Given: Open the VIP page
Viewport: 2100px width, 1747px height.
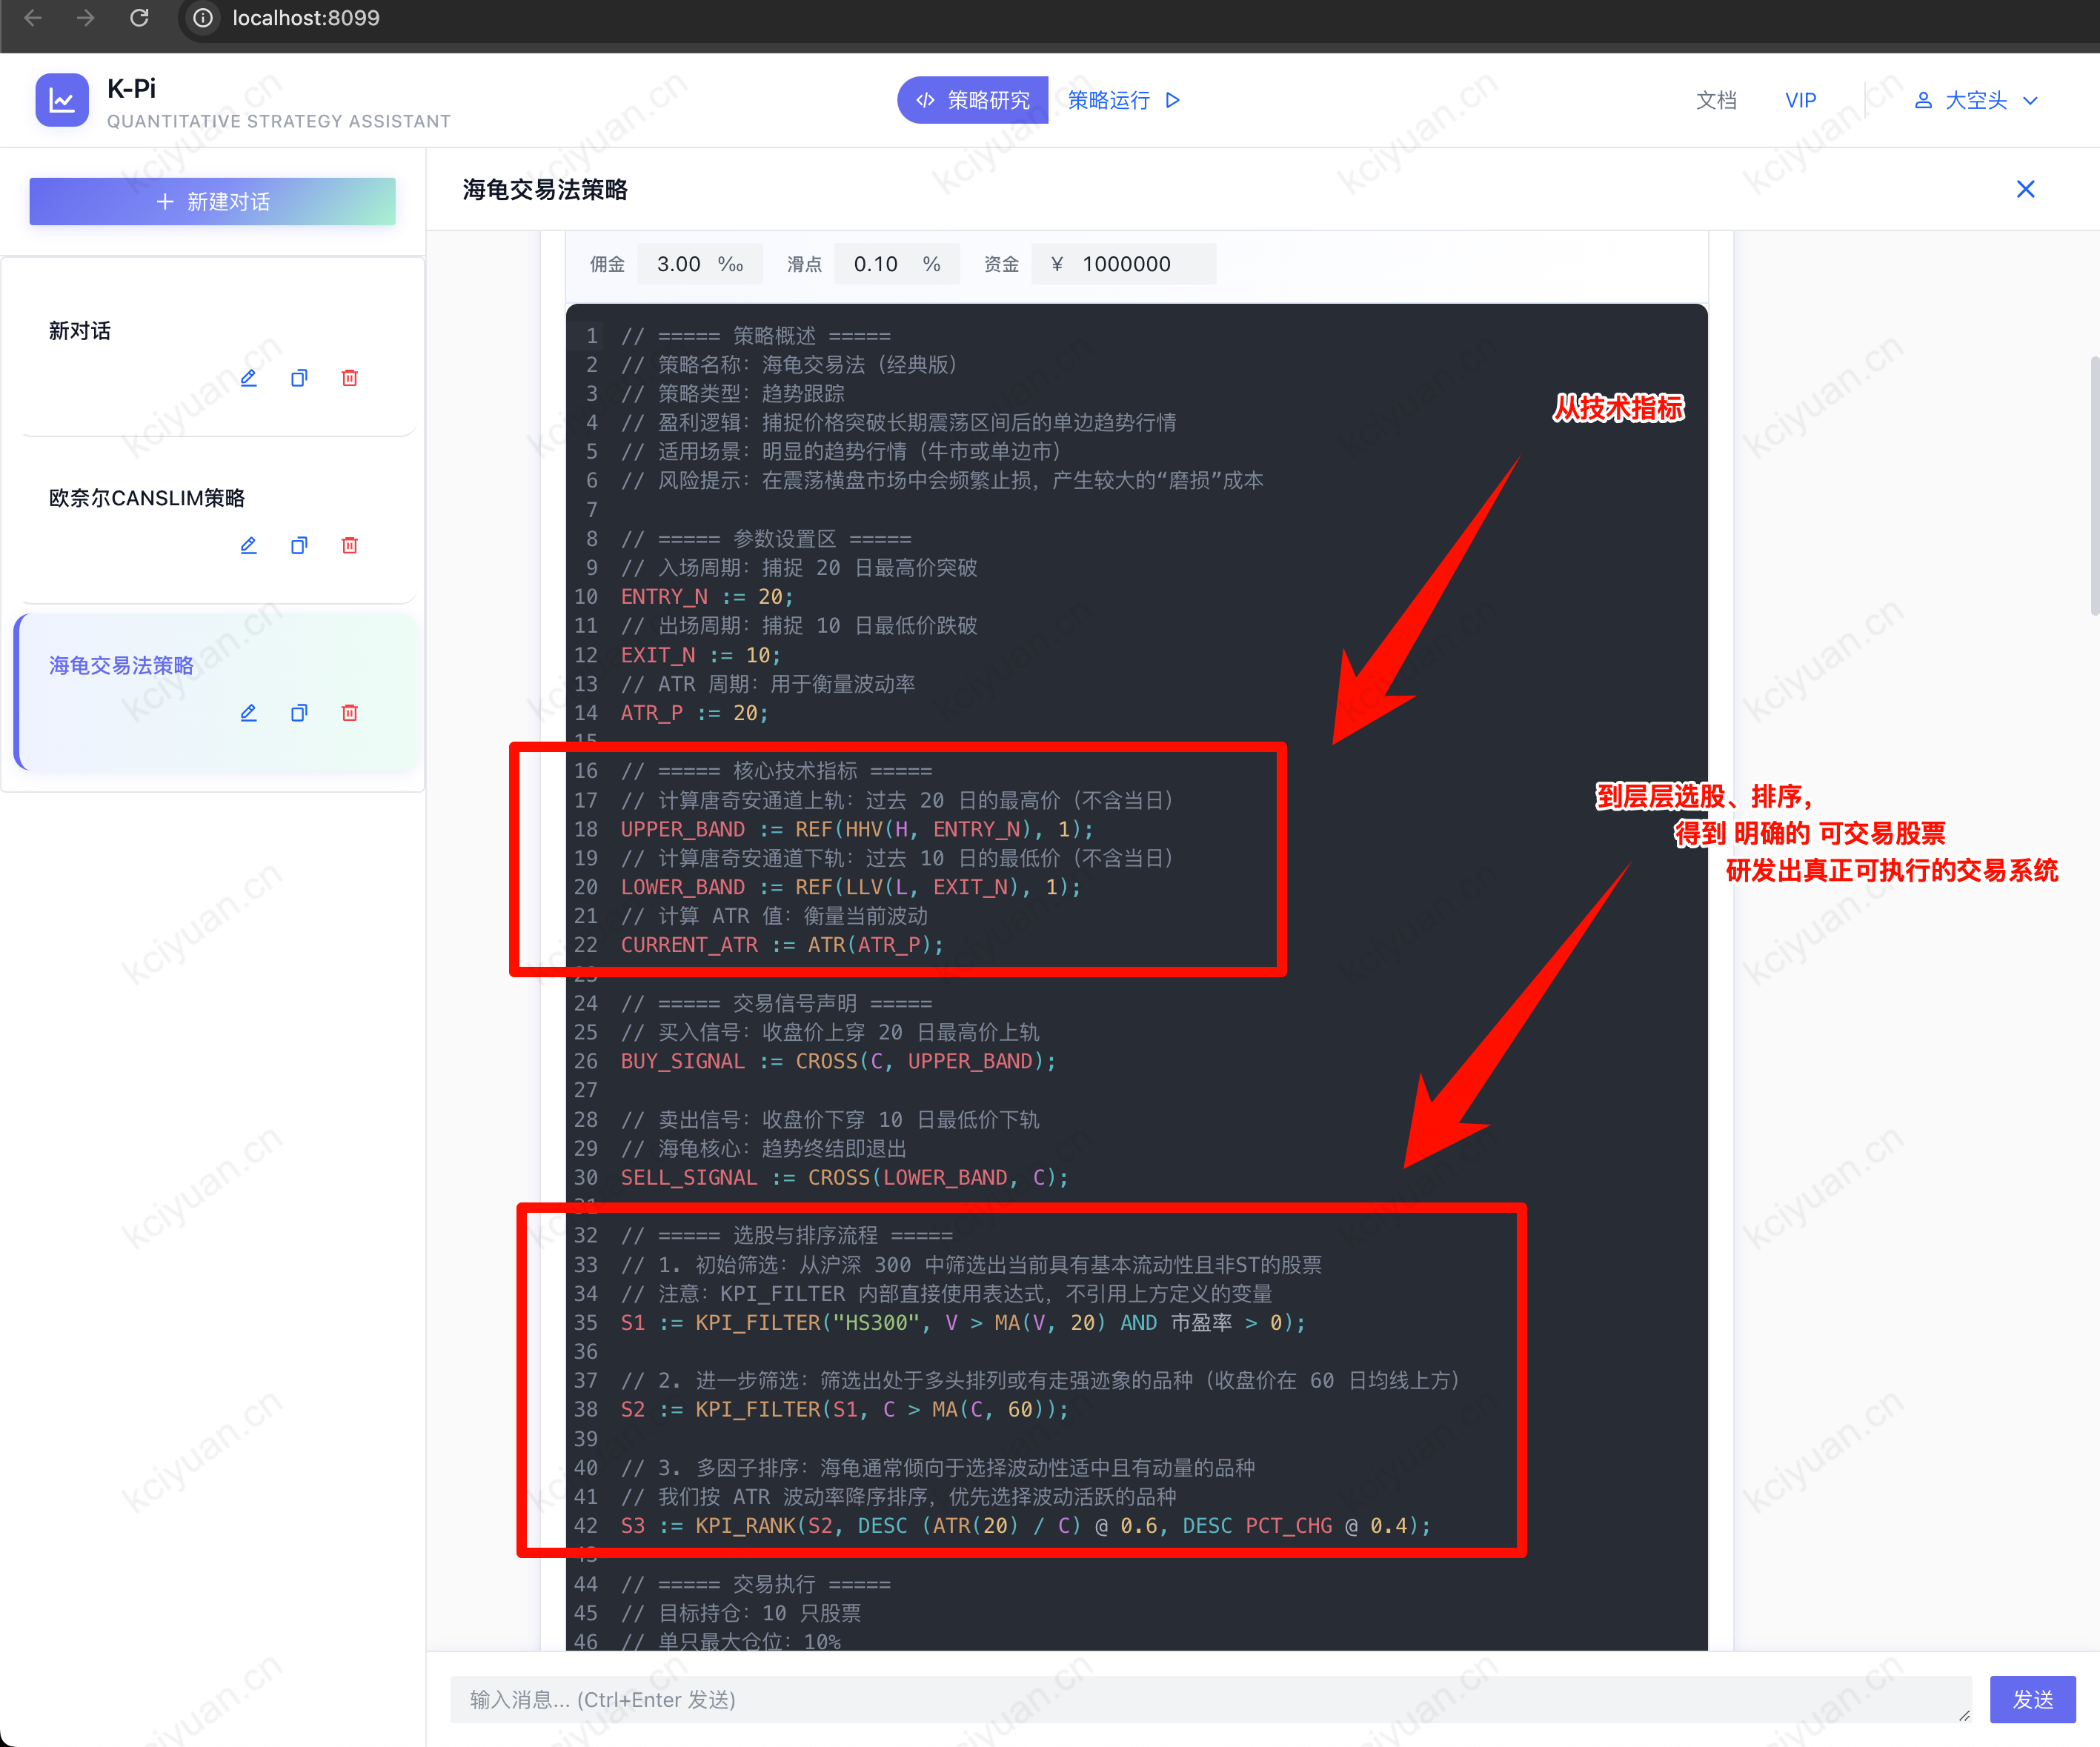Looking at the screenshot, I should [x=1800, y=100].
